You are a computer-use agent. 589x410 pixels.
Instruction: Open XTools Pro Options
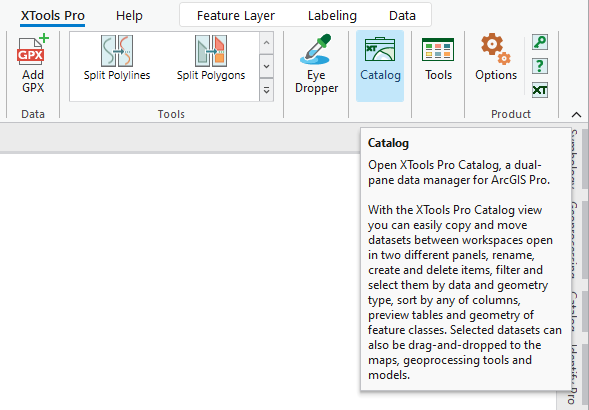tap(496, 57)
